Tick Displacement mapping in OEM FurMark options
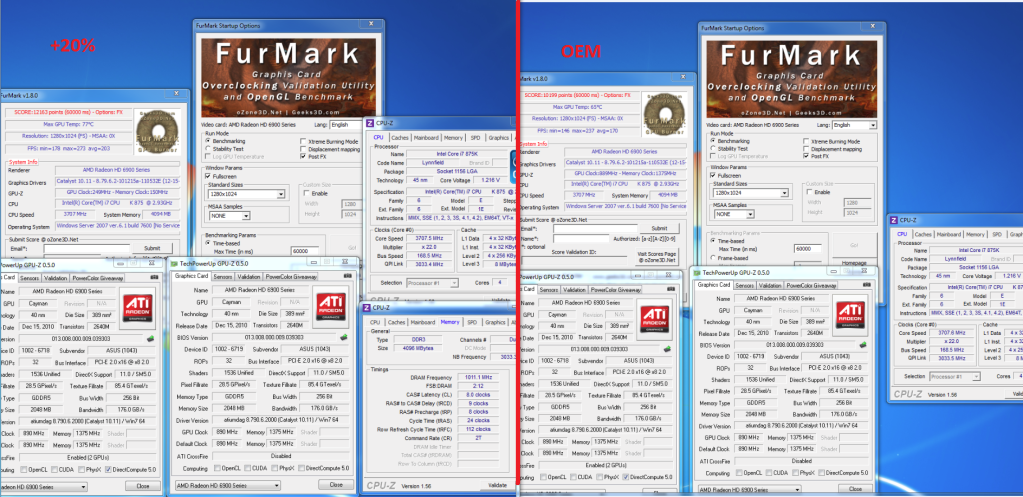Viewport: 1023px width, 497px height. 807,149
